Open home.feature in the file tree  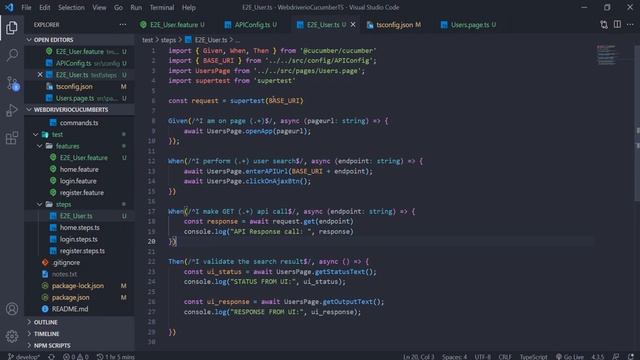(x=79, y=169)
